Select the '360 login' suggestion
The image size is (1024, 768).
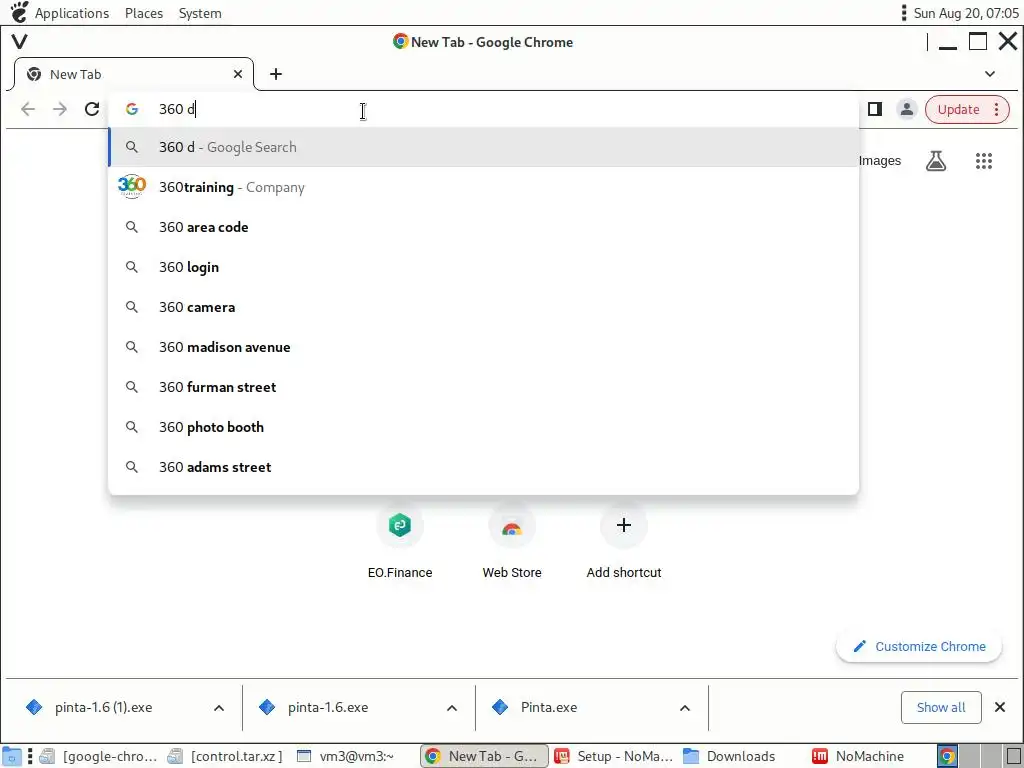(x=483, y=267)
